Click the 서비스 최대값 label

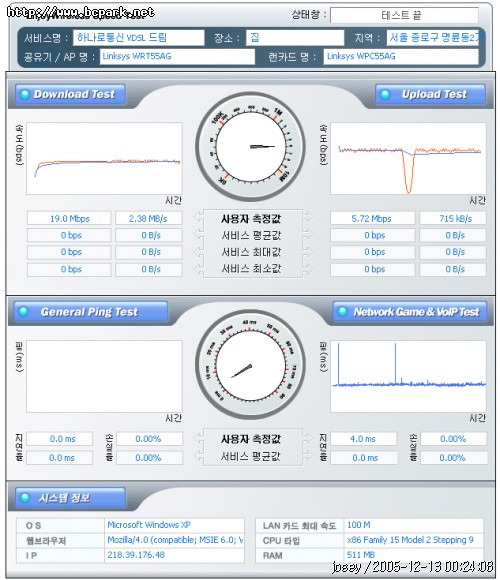point(251,252)
